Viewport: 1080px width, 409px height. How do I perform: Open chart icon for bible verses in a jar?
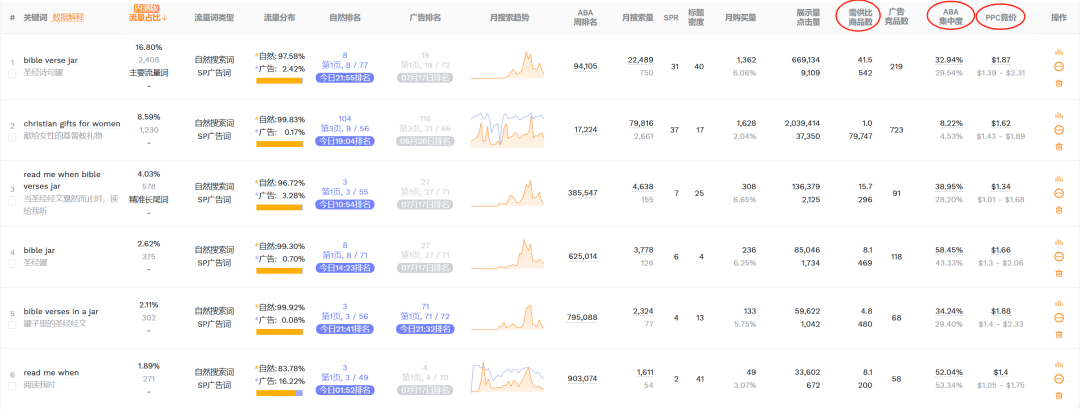click(x=1059, y=303)
